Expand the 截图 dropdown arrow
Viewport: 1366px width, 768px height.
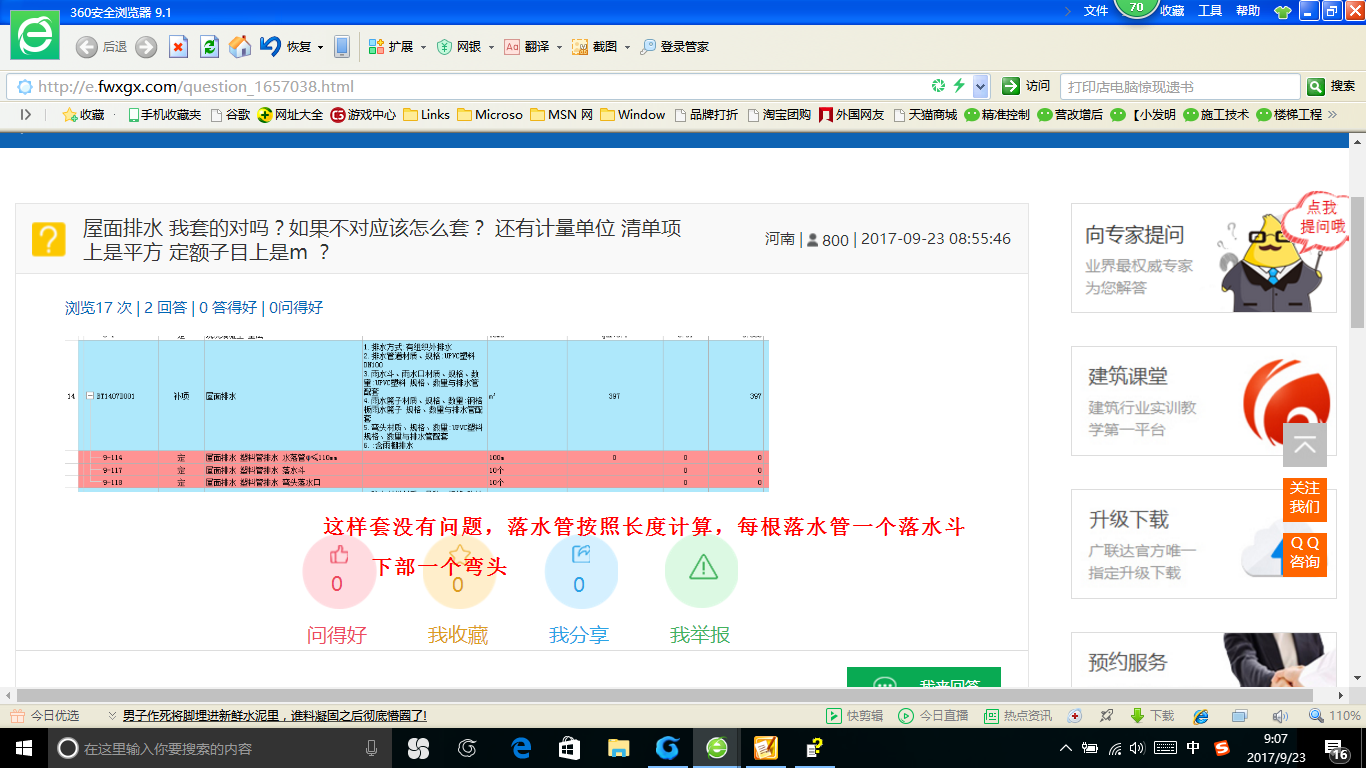point(627,47)
